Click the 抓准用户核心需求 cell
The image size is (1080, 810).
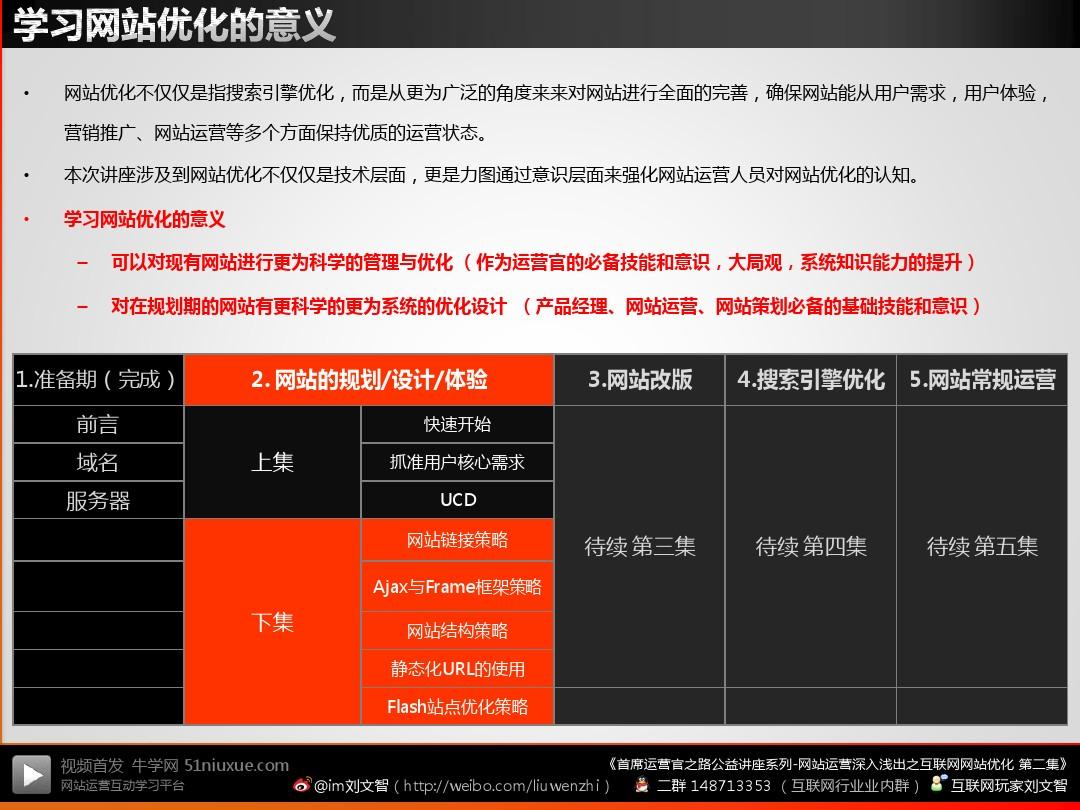(x=457, y=462)
